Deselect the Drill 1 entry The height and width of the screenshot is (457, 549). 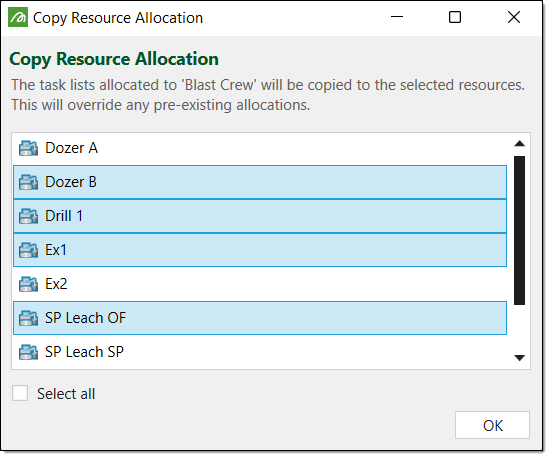click(x=260, y=216)
